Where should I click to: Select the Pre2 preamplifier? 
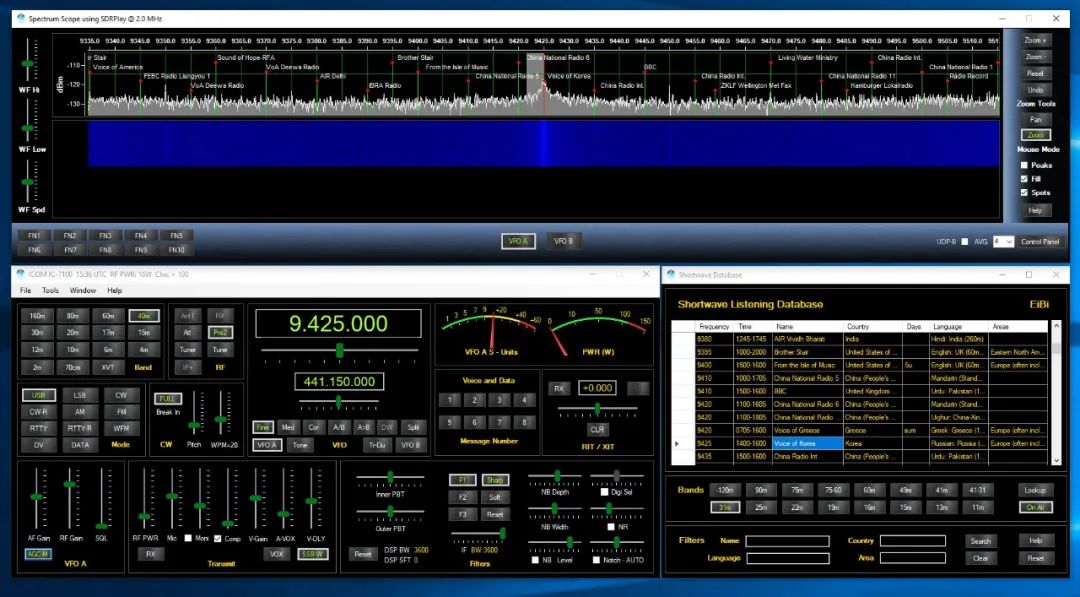coord(222,333)
